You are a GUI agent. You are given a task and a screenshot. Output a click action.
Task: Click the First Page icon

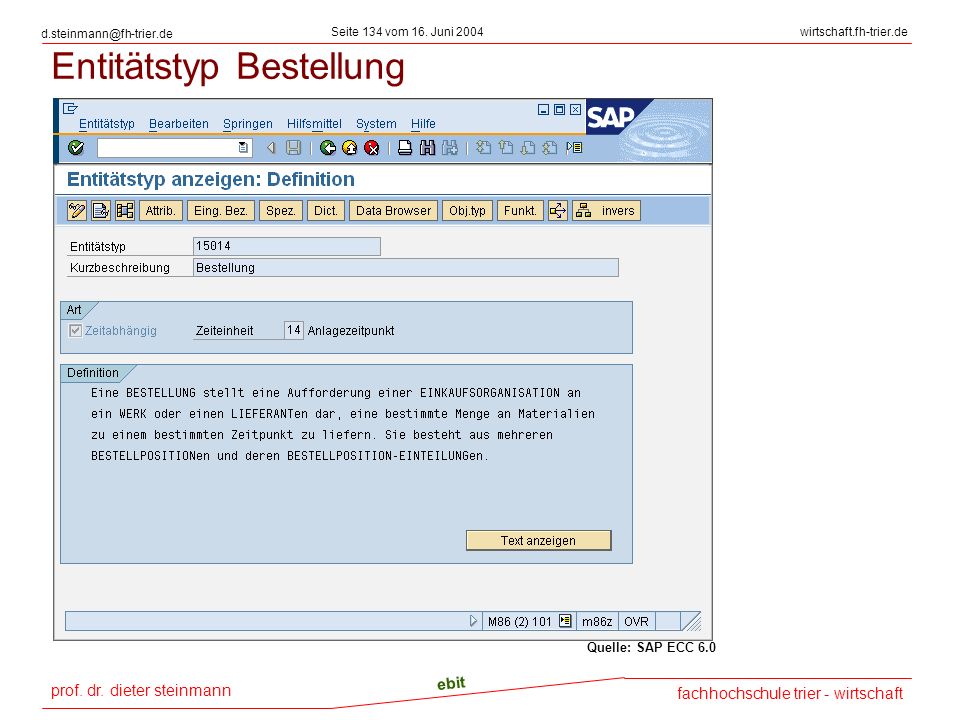(484, 148)
